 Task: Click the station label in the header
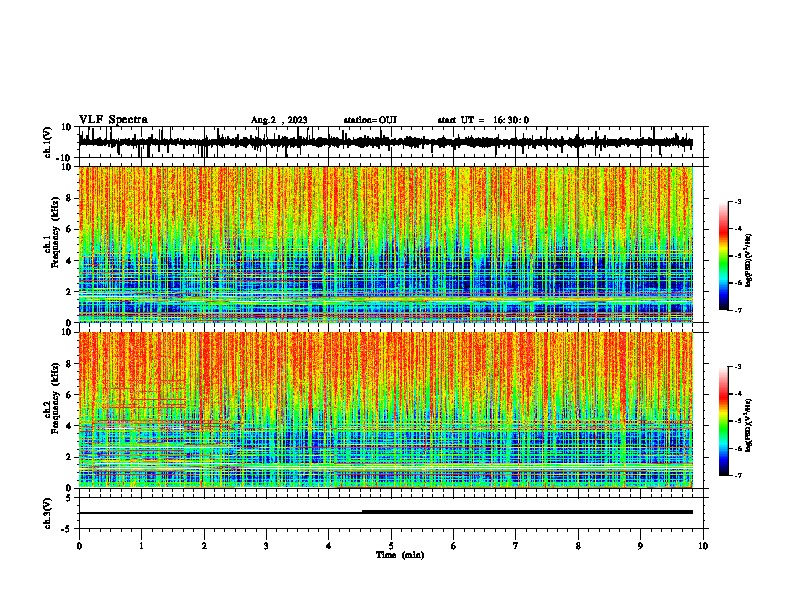point(370,120)
